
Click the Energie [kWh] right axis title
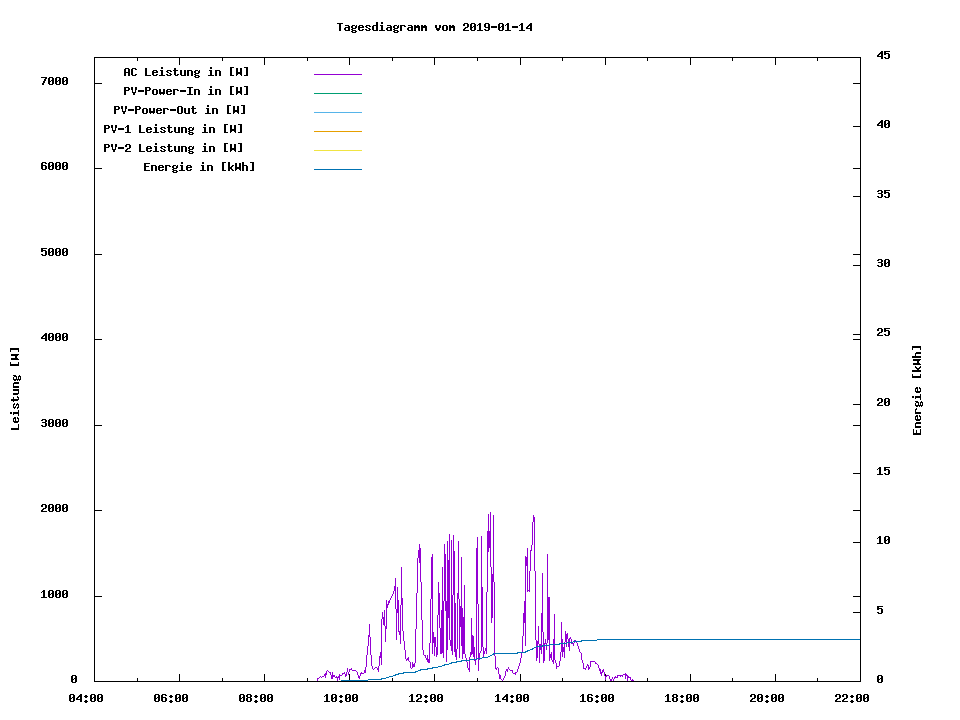(917, 390)
